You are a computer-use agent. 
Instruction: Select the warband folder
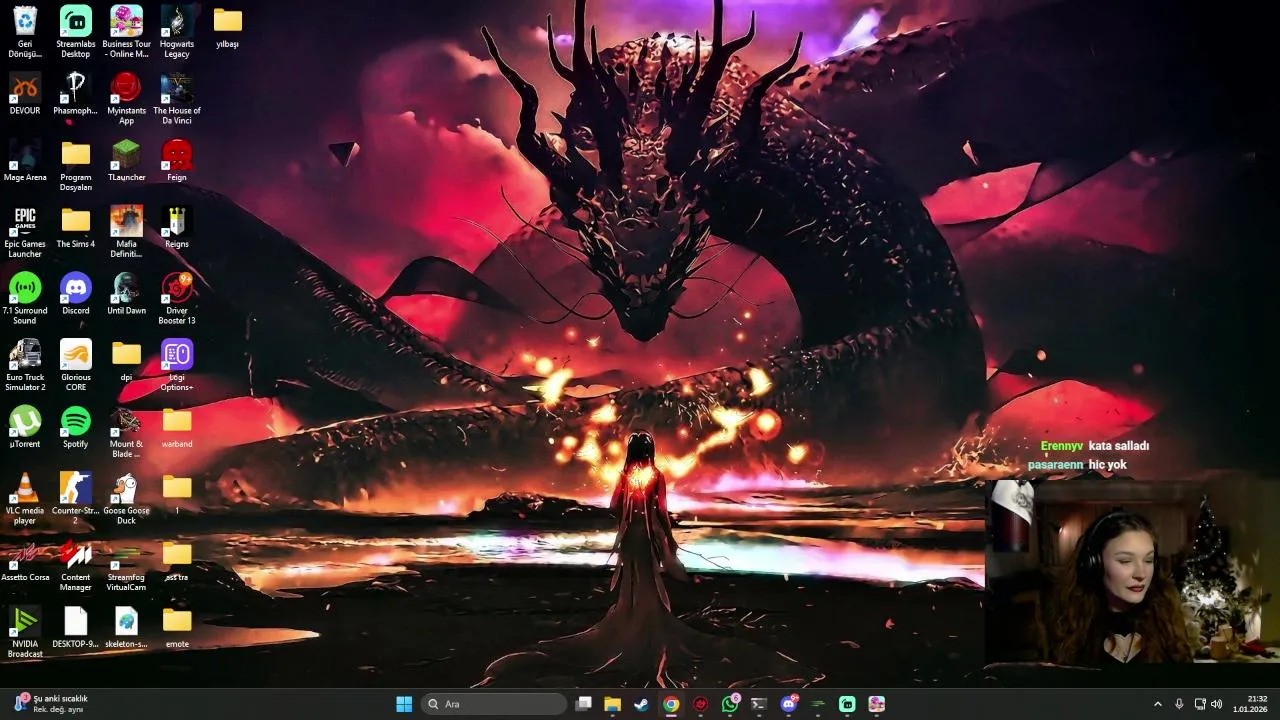pyautogui.click(x=177, y=427)
